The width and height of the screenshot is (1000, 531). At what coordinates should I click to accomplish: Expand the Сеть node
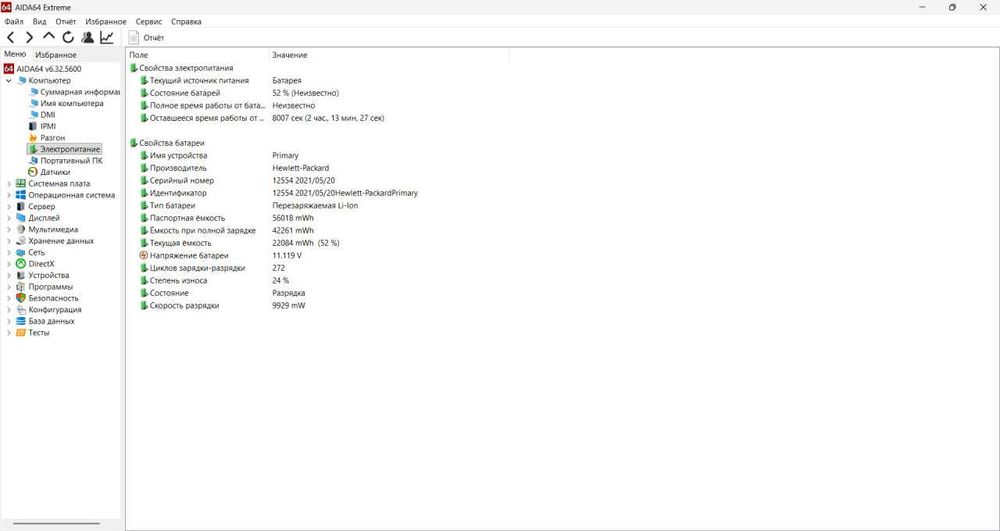8,252
